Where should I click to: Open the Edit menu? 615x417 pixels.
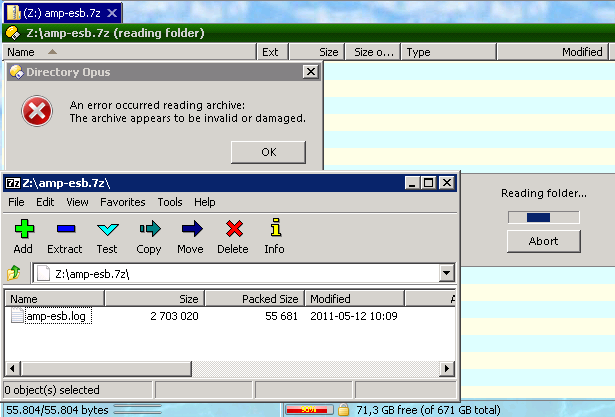point(45,202)
